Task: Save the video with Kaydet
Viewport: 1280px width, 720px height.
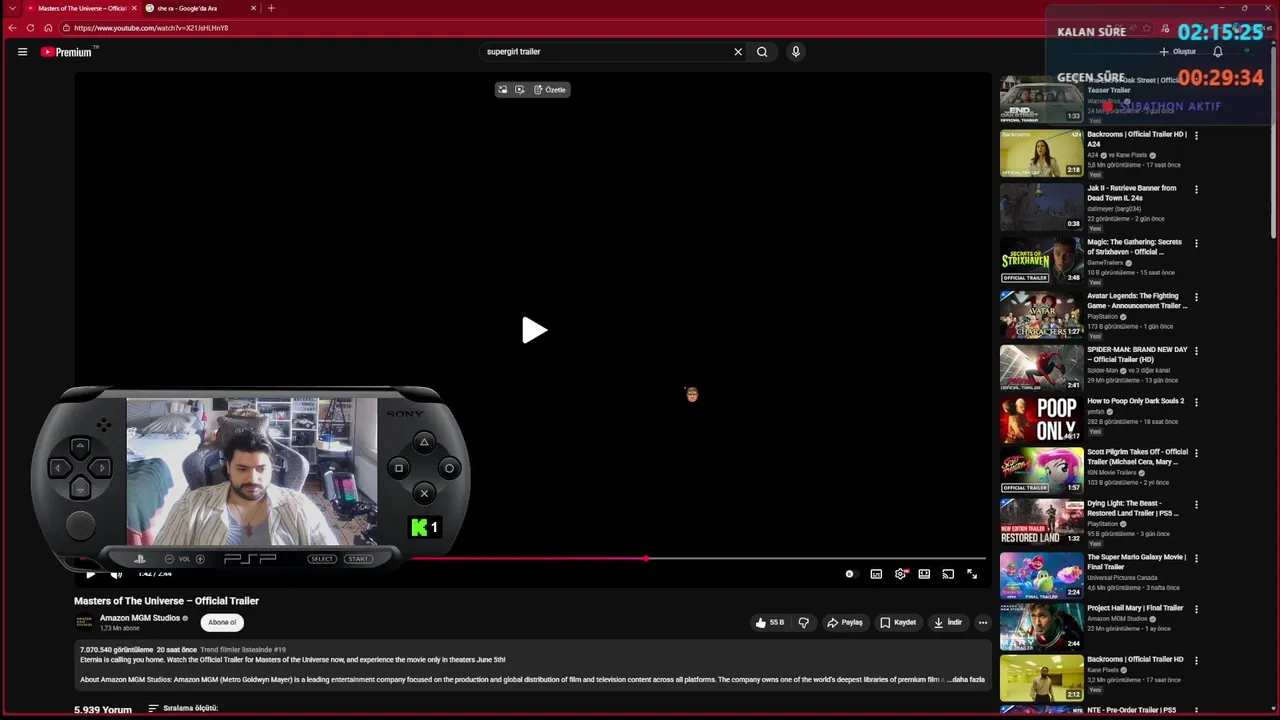Action: click(898, 622)
